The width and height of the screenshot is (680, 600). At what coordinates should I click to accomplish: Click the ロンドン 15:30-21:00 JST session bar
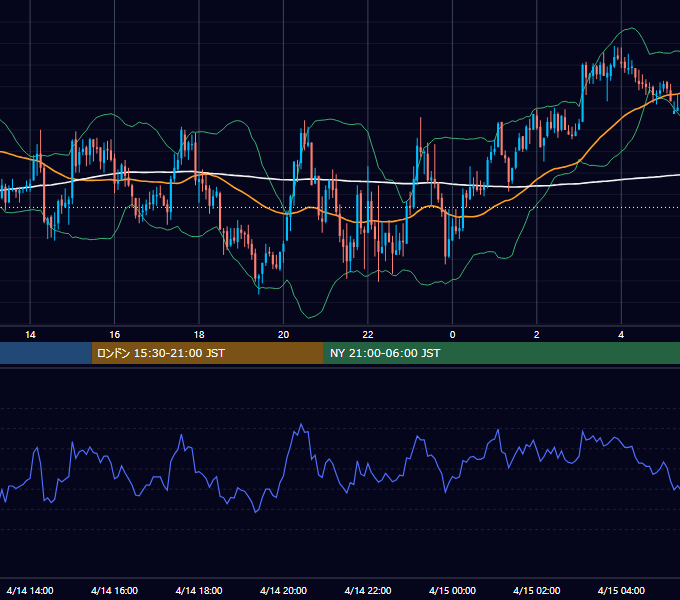[207, 353]
